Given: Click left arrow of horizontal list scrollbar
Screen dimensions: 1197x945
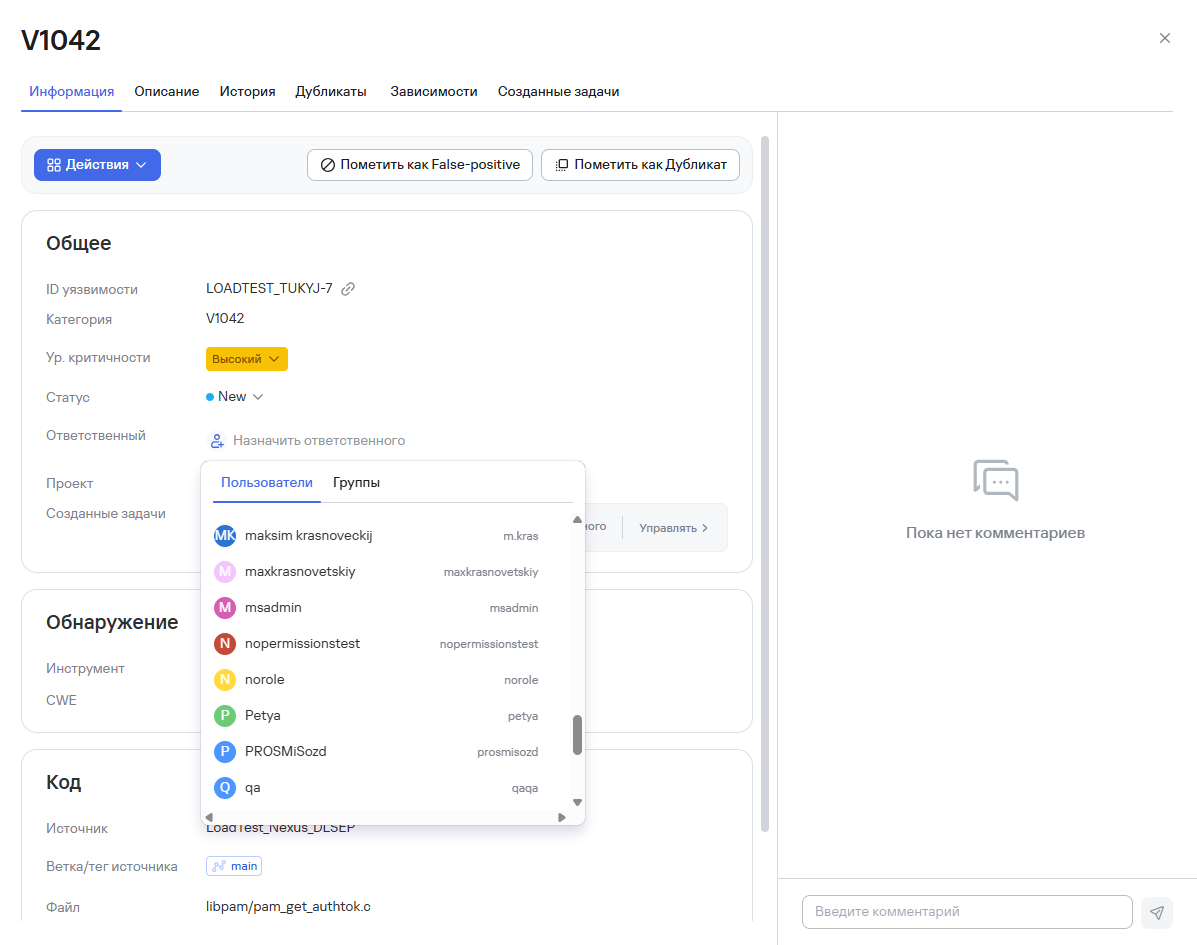Looking at the screenshot, I should (209, 818).
